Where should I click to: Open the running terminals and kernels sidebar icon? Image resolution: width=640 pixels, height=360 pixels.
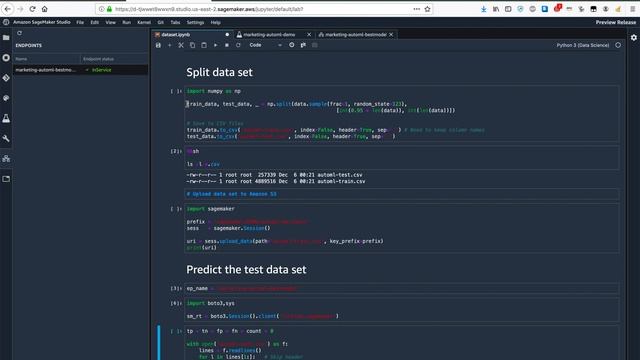coord(6,58)
